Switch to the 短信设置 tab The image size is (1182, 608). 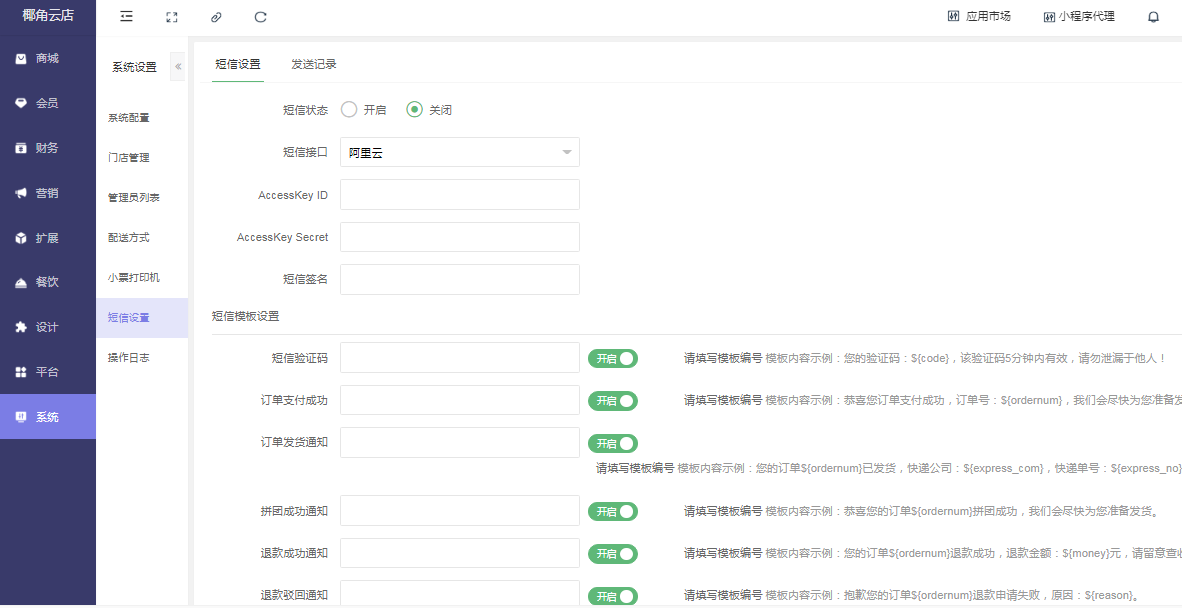pos(238,64)
